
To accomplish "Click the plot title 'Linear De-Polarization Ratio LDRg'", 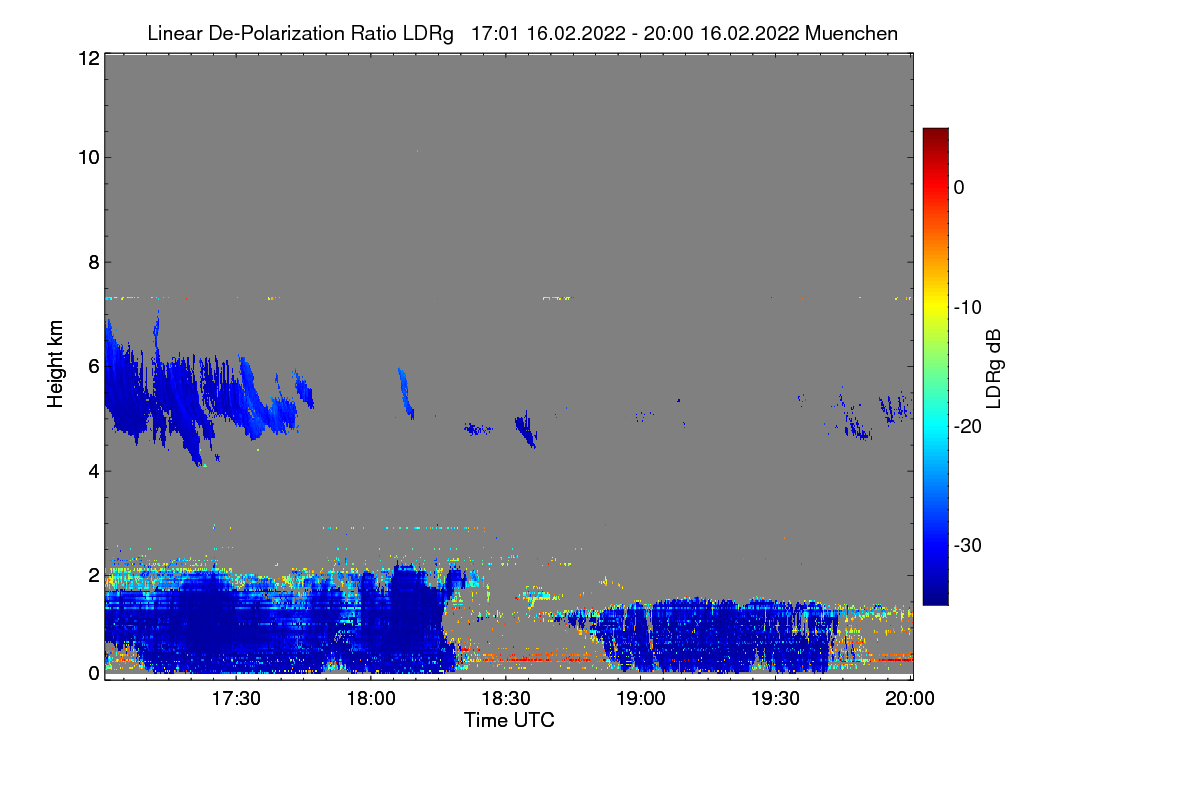I will coord(300,33).
